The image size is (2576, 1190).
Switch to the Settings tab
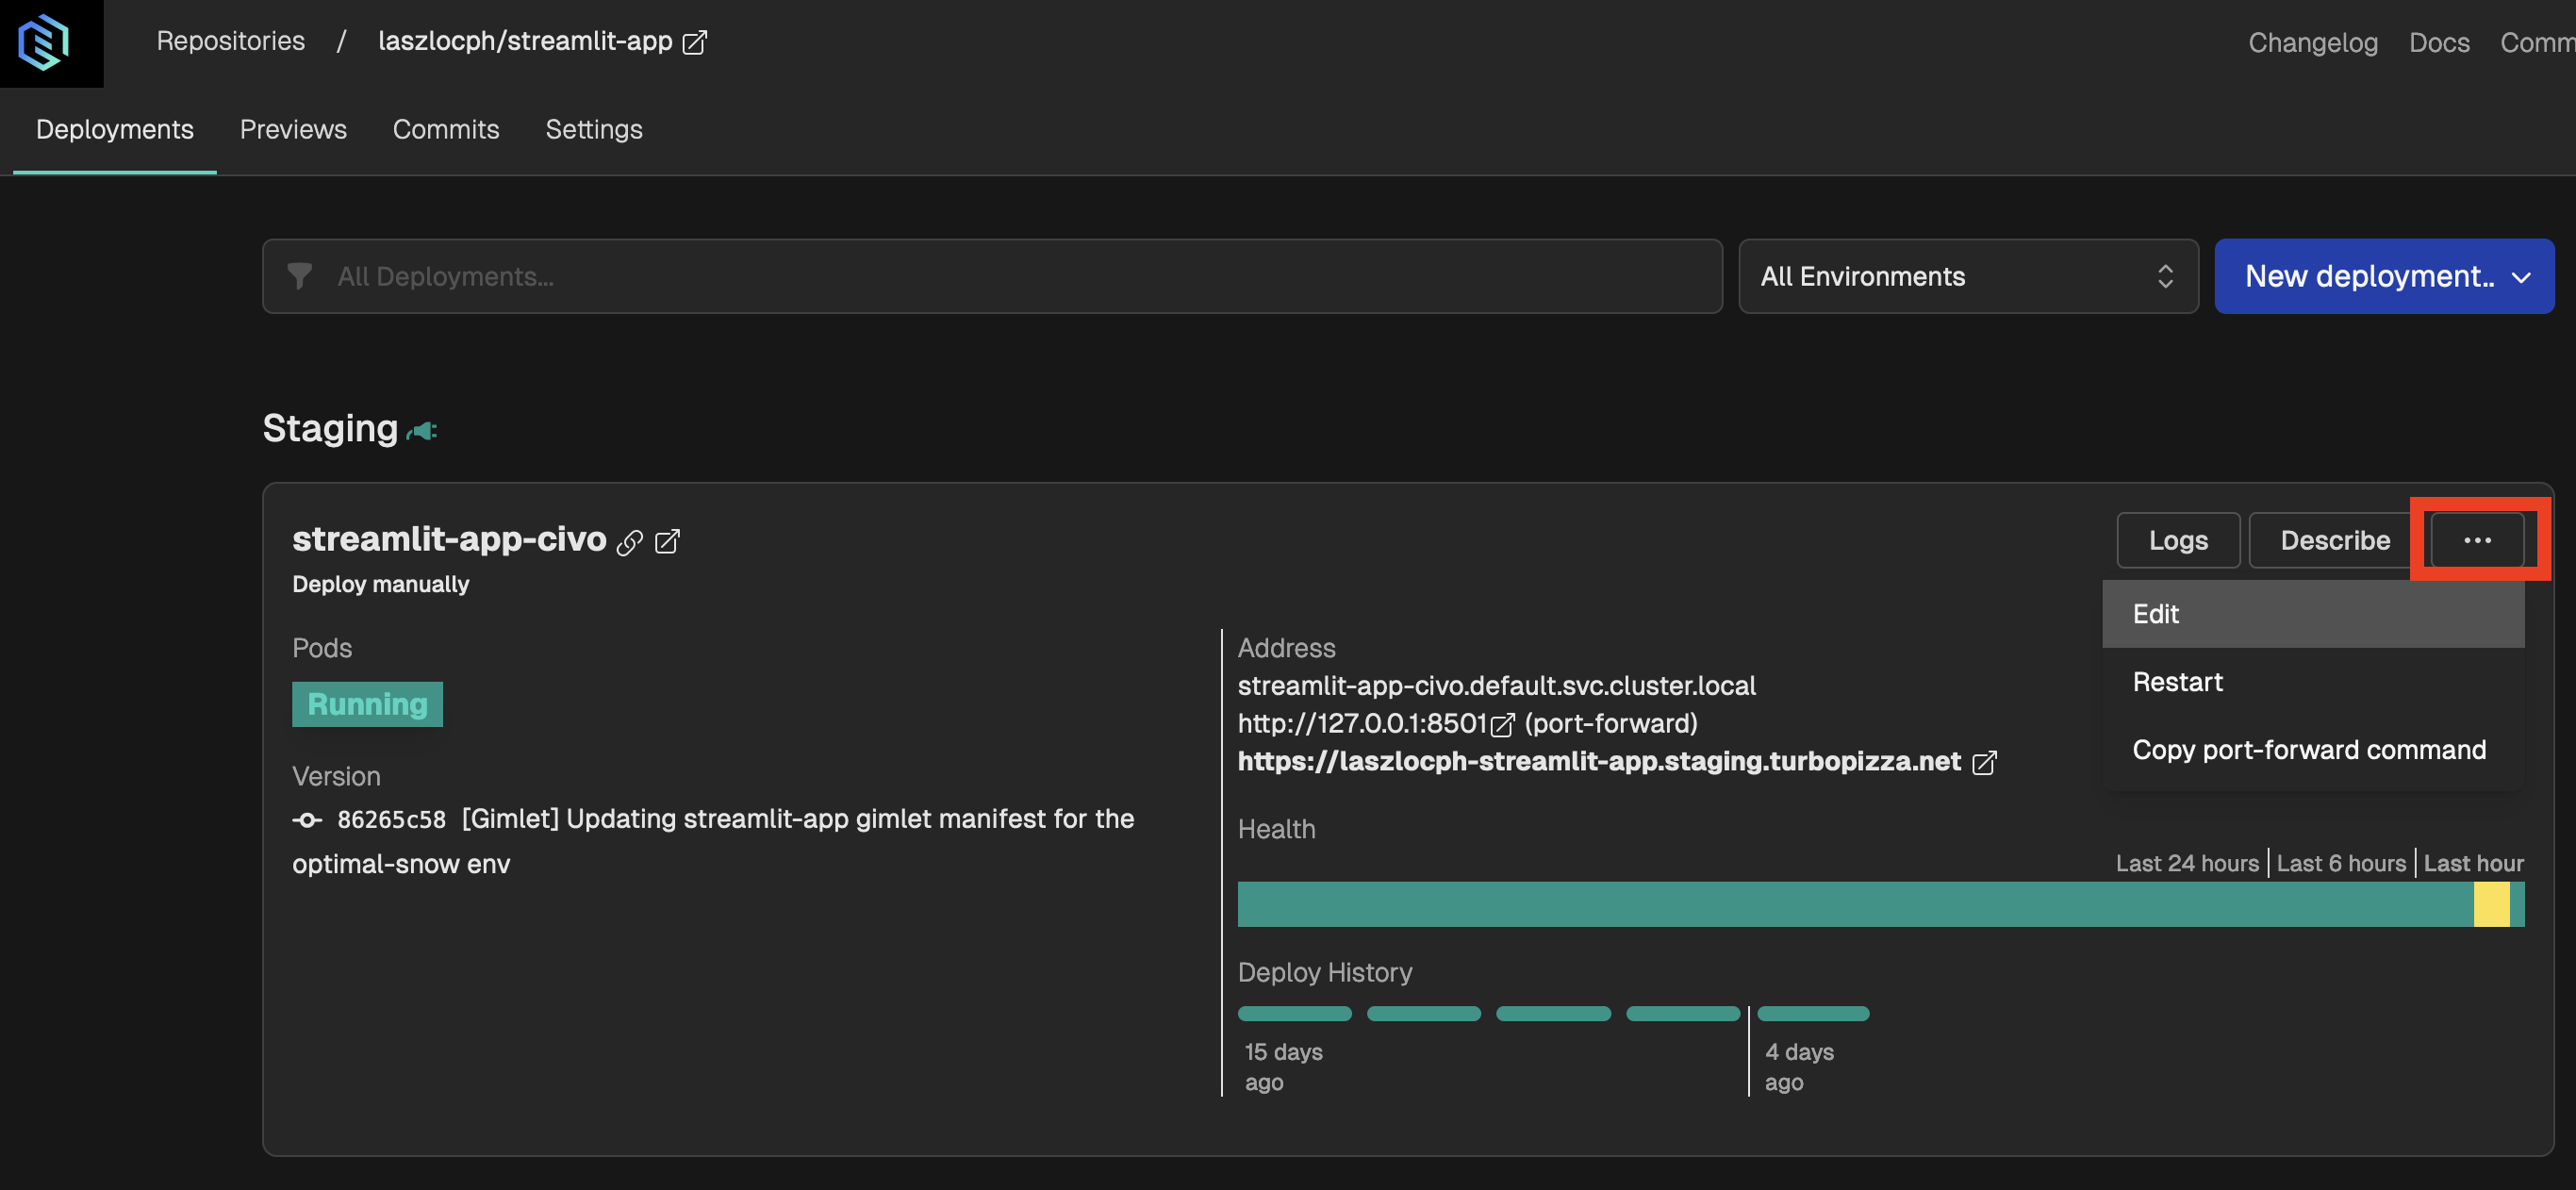(593, 126)
